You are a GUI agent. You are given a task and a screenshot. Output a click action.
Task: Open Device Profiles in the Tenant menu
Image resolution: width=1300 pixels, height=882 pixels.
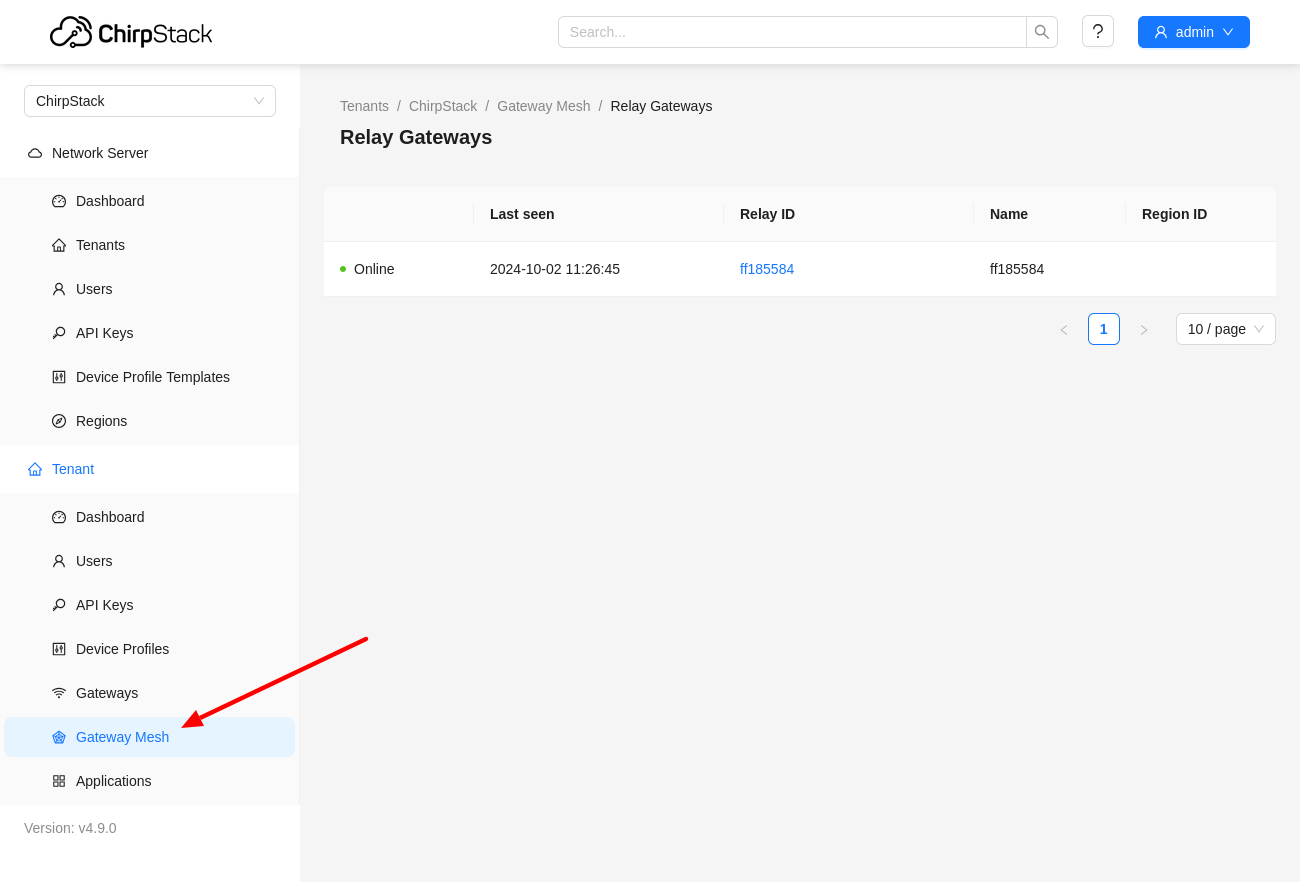pos(122,649)
